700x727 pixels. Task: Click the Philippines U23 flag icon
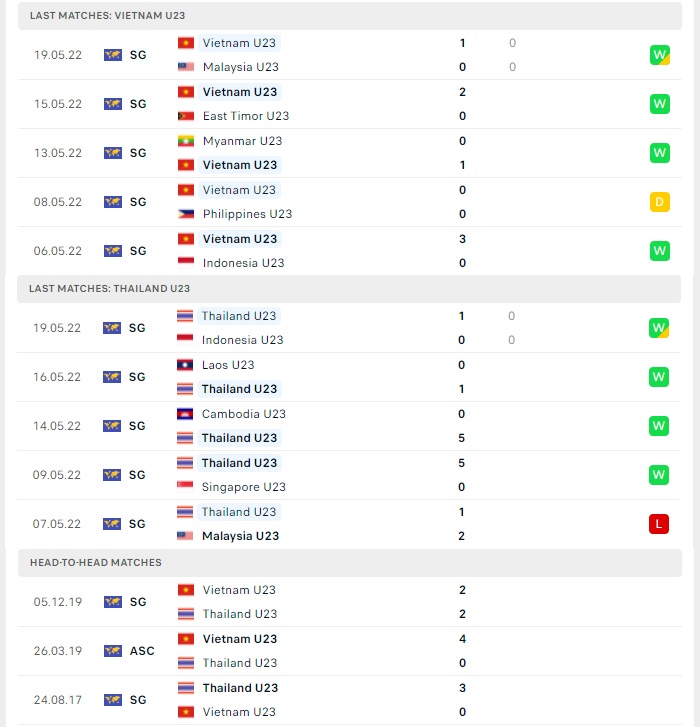(x=186, y=214)
